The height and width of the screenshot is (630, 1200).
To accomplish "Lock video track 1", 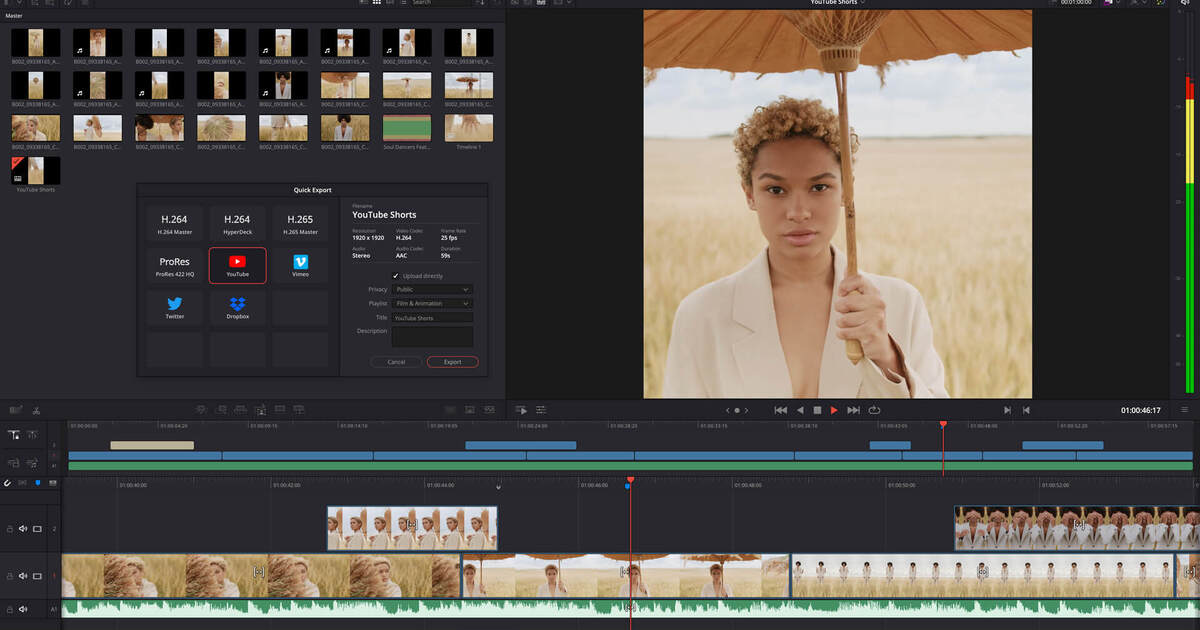I will tap(10, 576).
